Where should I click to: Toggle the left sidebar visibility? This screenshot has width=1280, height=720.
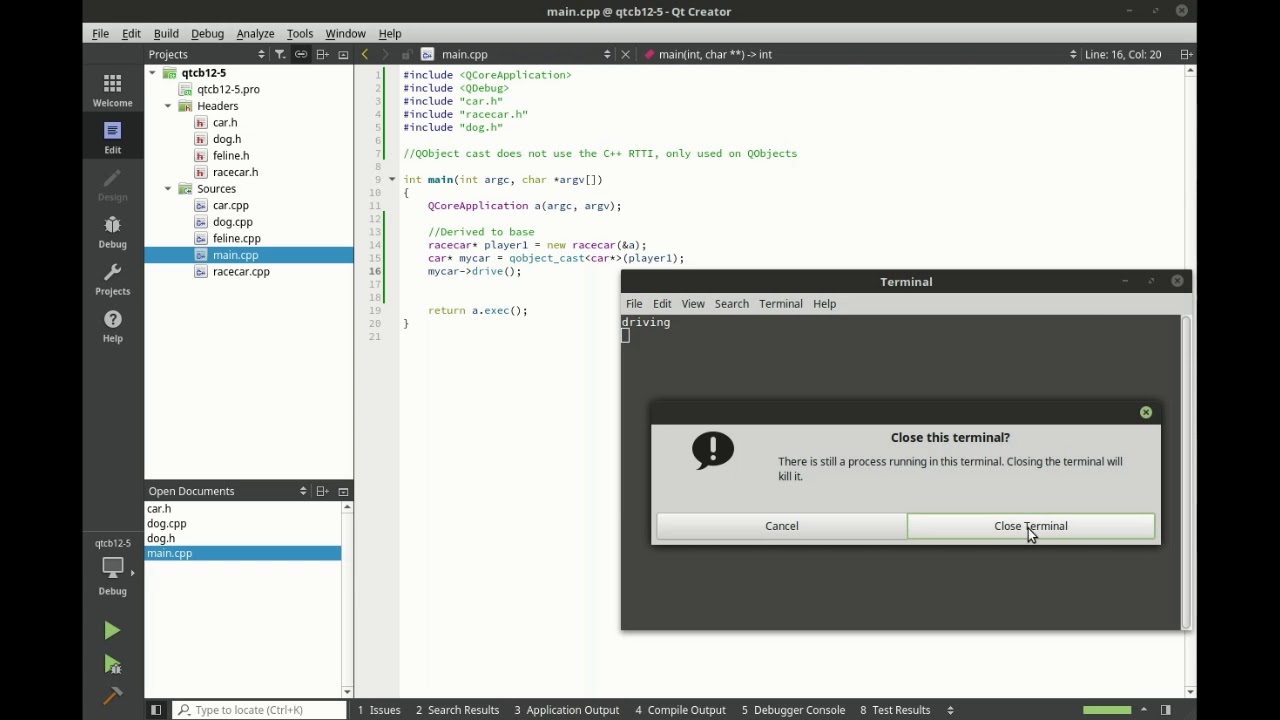pyautogui.click(x=156, y=710)
